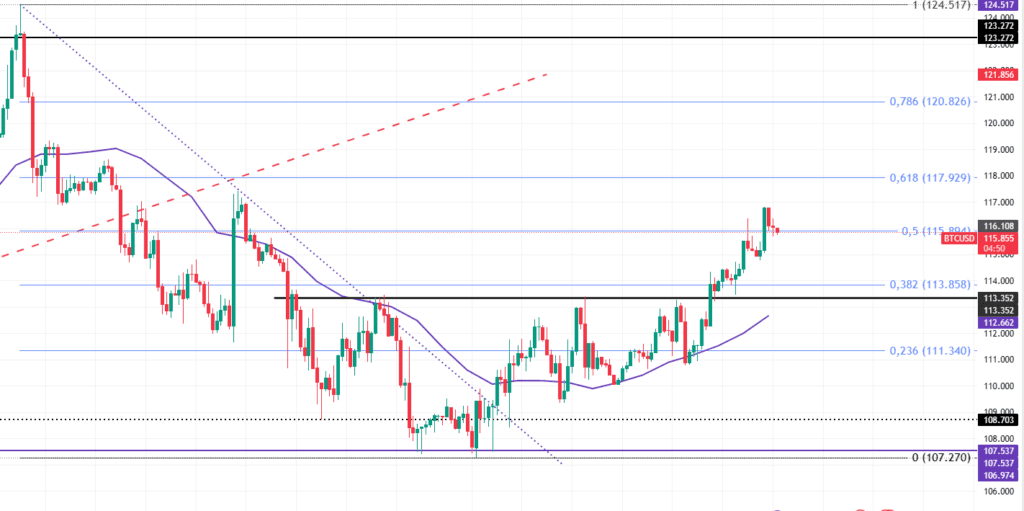Click the red 121.856 price tag

[x=1000, y=74]
